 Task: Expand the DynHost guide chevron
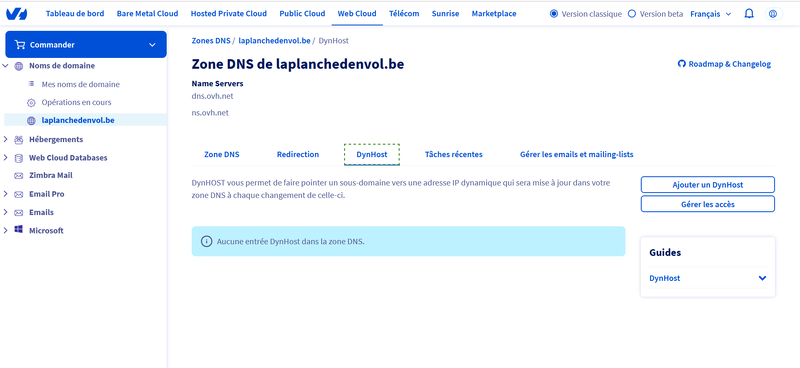click(762, 278)
